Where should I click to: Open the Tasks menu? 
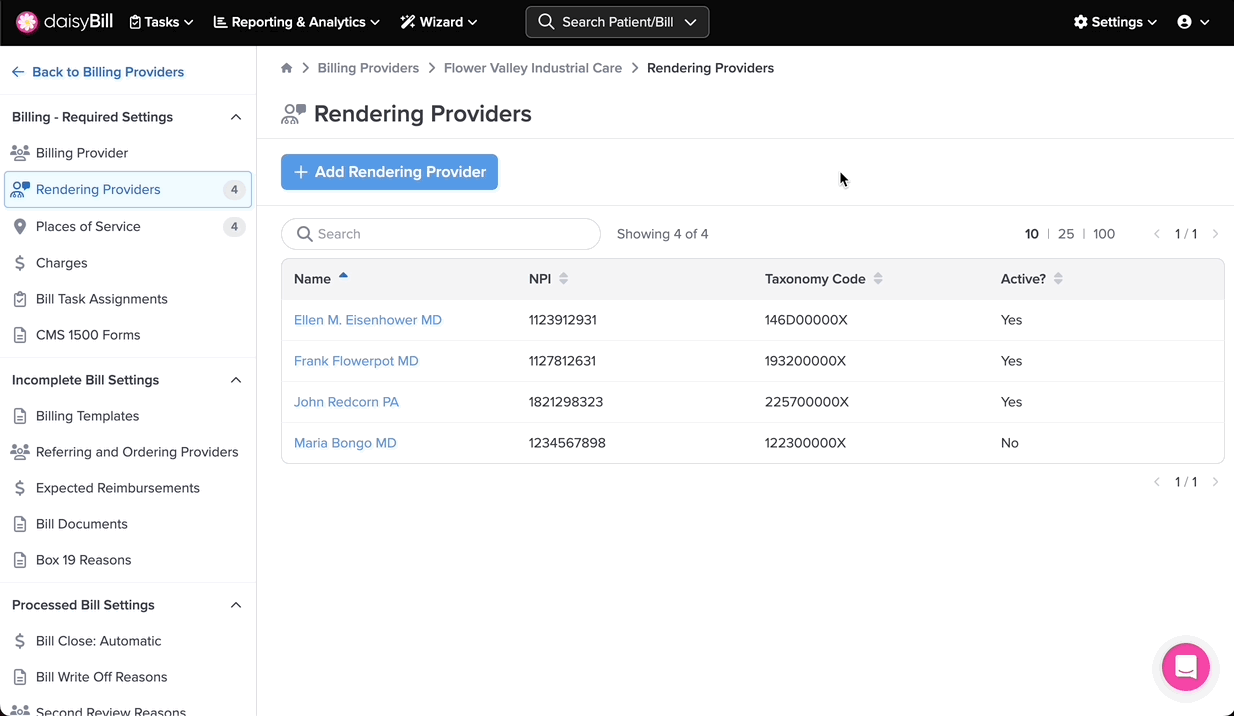tap(161, 22)
